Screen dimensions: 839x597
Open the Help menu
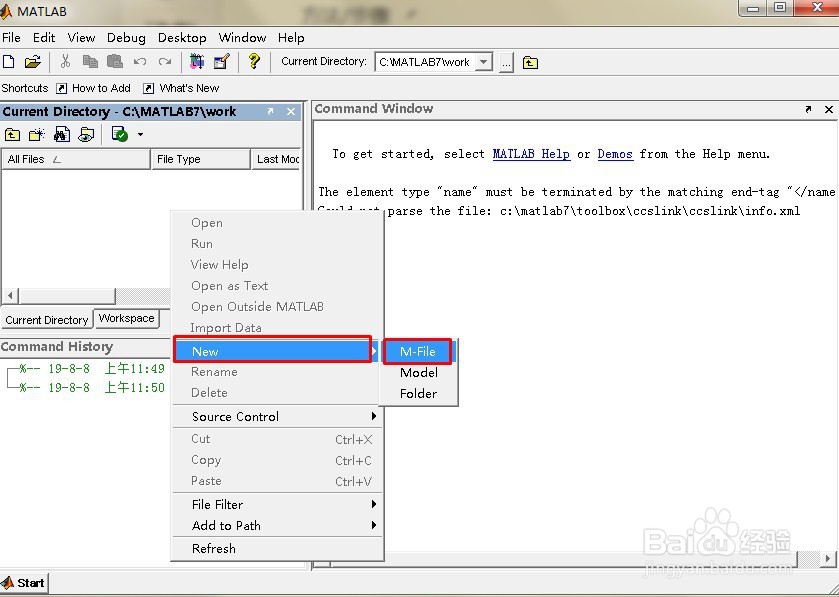(291, 38)
